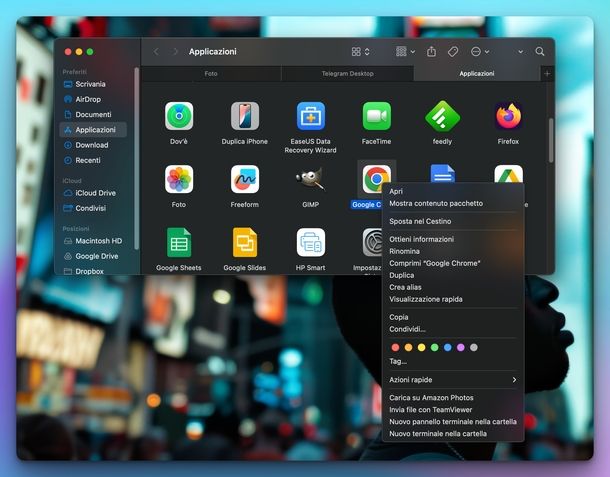Image resolution: width=610 pixels, height=477 pixels.
Task: Switch to the Telegram Desktop tab
Action: (x=347, y=74)
